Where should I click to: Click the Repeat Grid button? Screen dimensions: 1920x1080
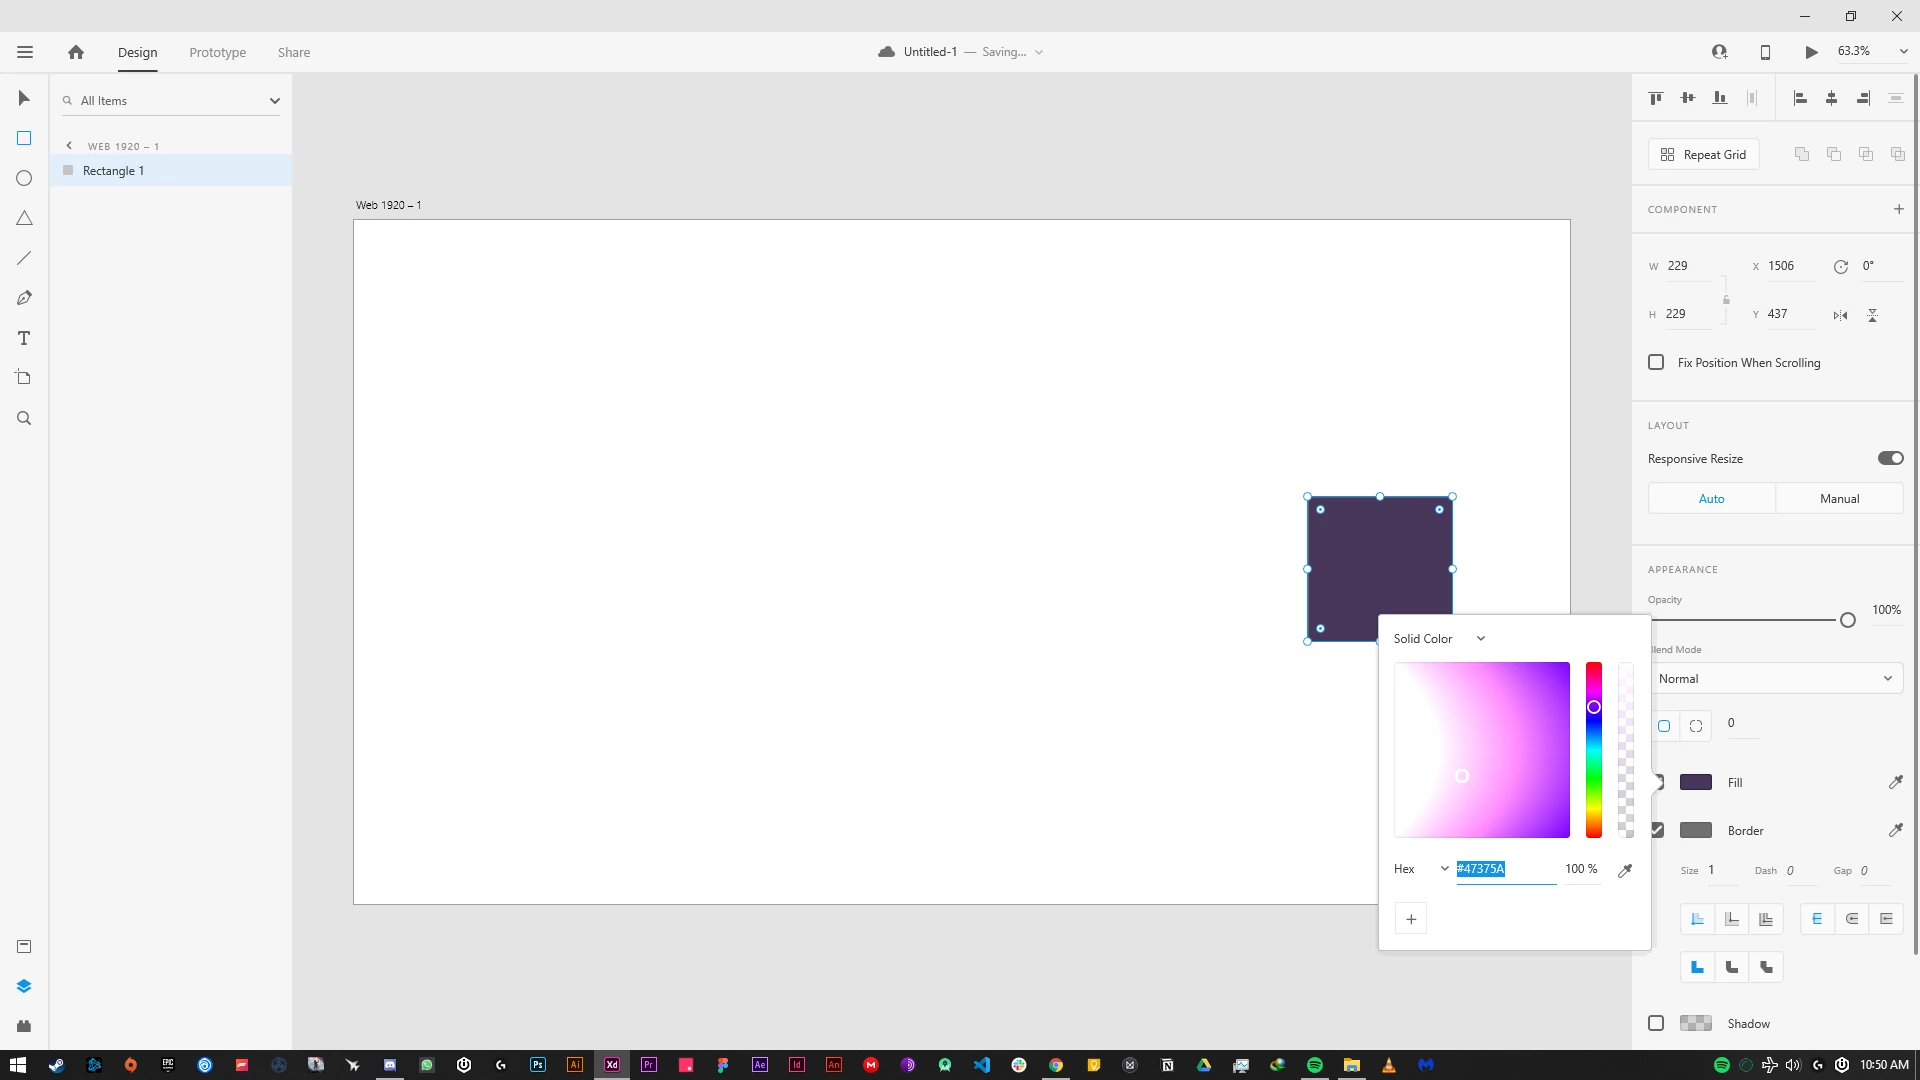pos(1704,154)
